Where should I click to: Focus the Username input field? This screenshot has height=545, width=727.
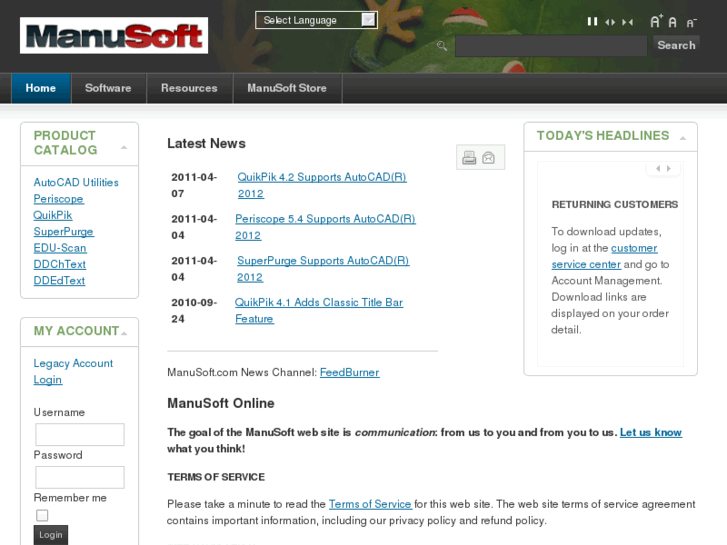click(80, 435)
